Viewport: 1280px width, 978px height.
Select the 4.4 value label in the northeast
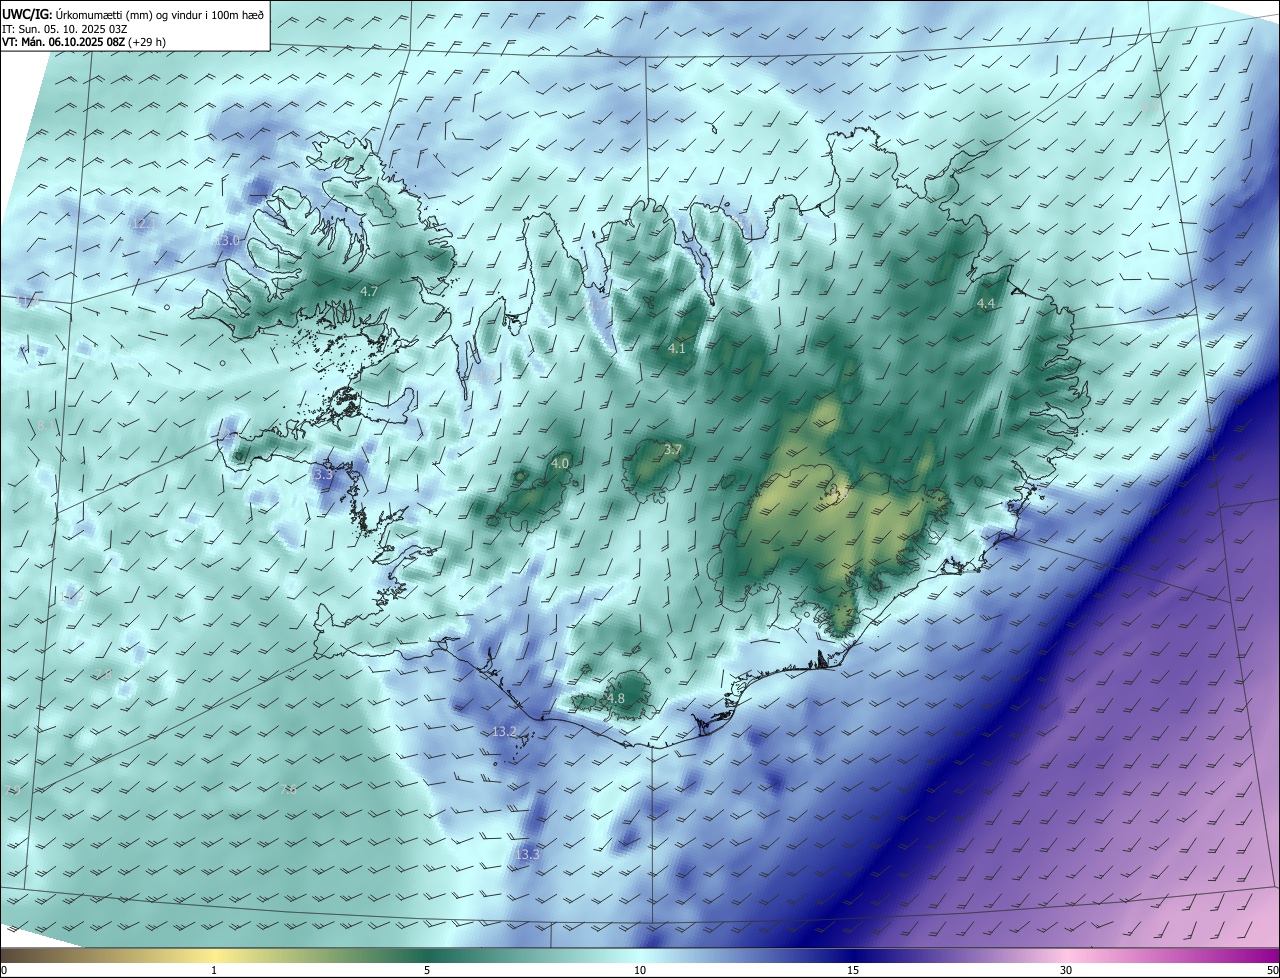click(x=986, y=303)
